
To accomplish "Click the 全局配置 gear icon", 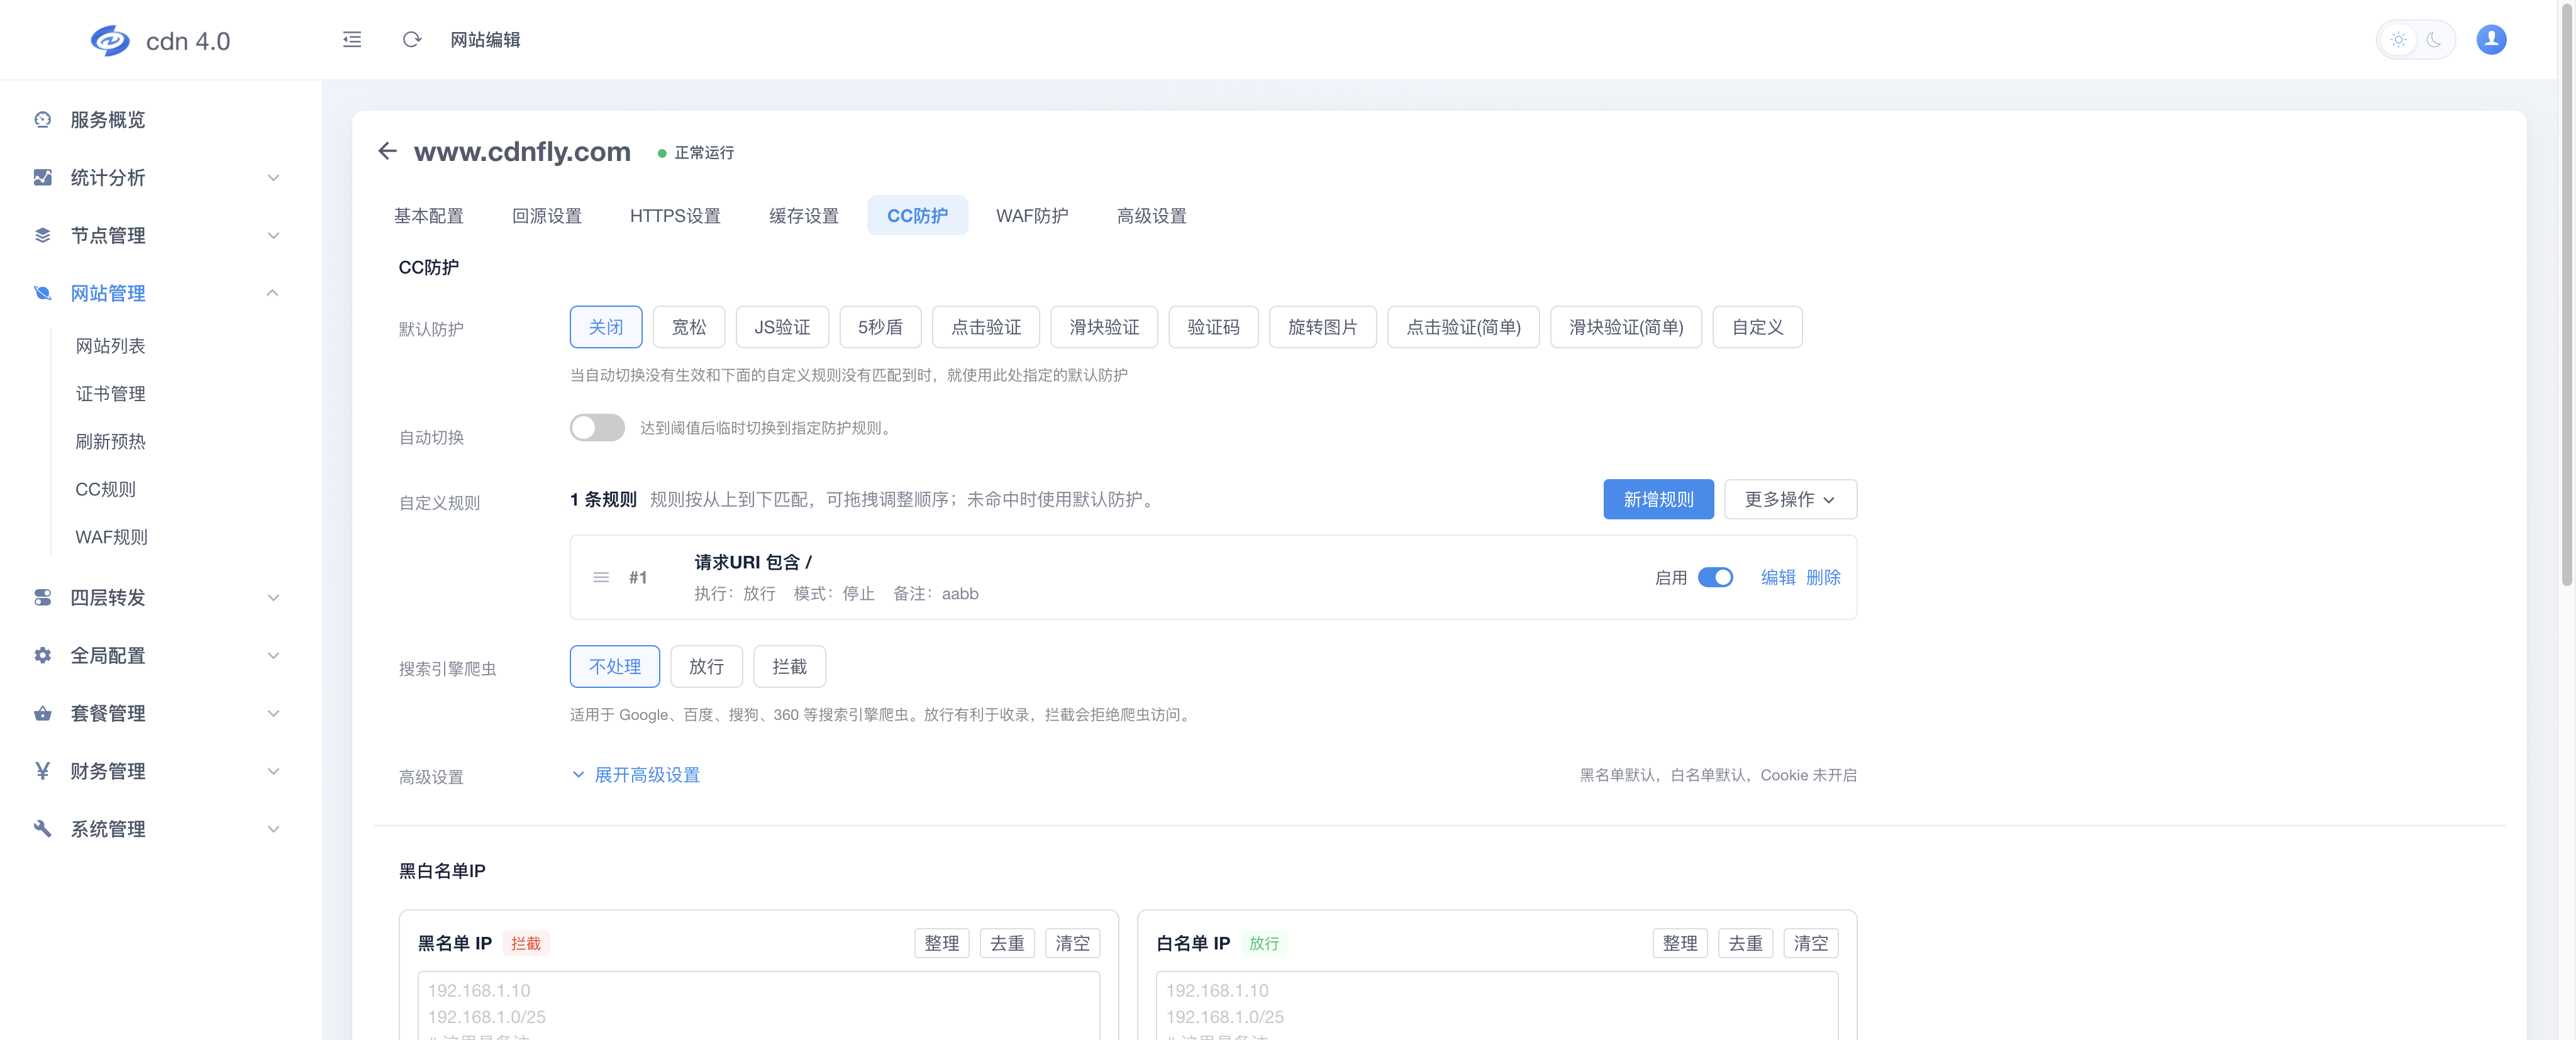I will (42, 656).
